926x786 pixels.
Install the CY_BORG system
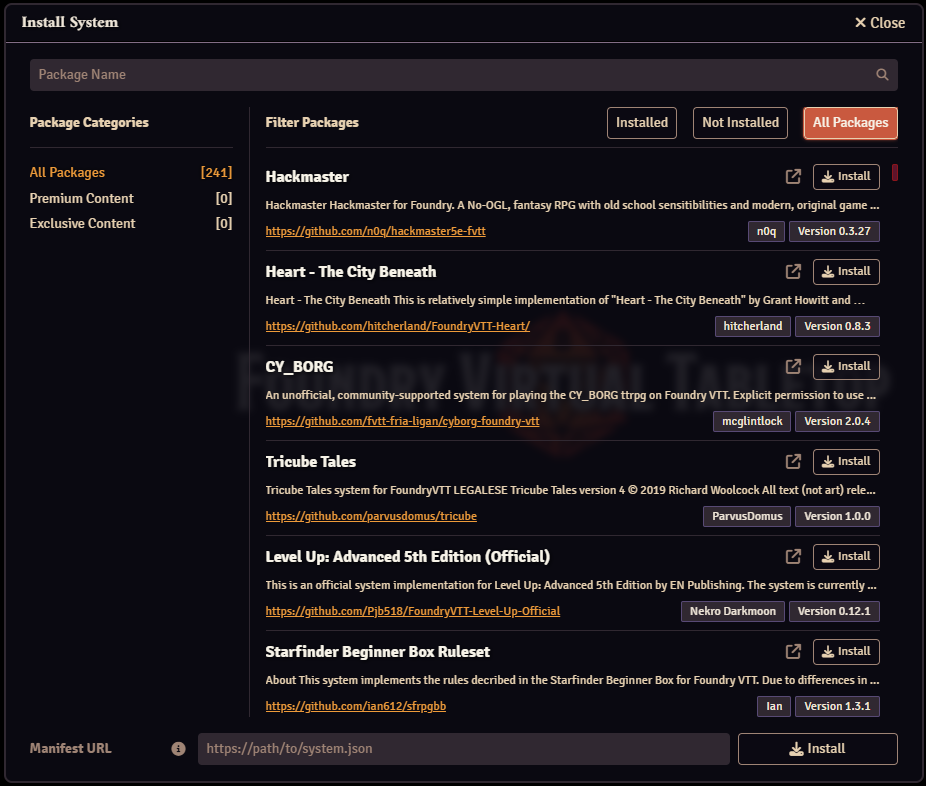(846, 367)
